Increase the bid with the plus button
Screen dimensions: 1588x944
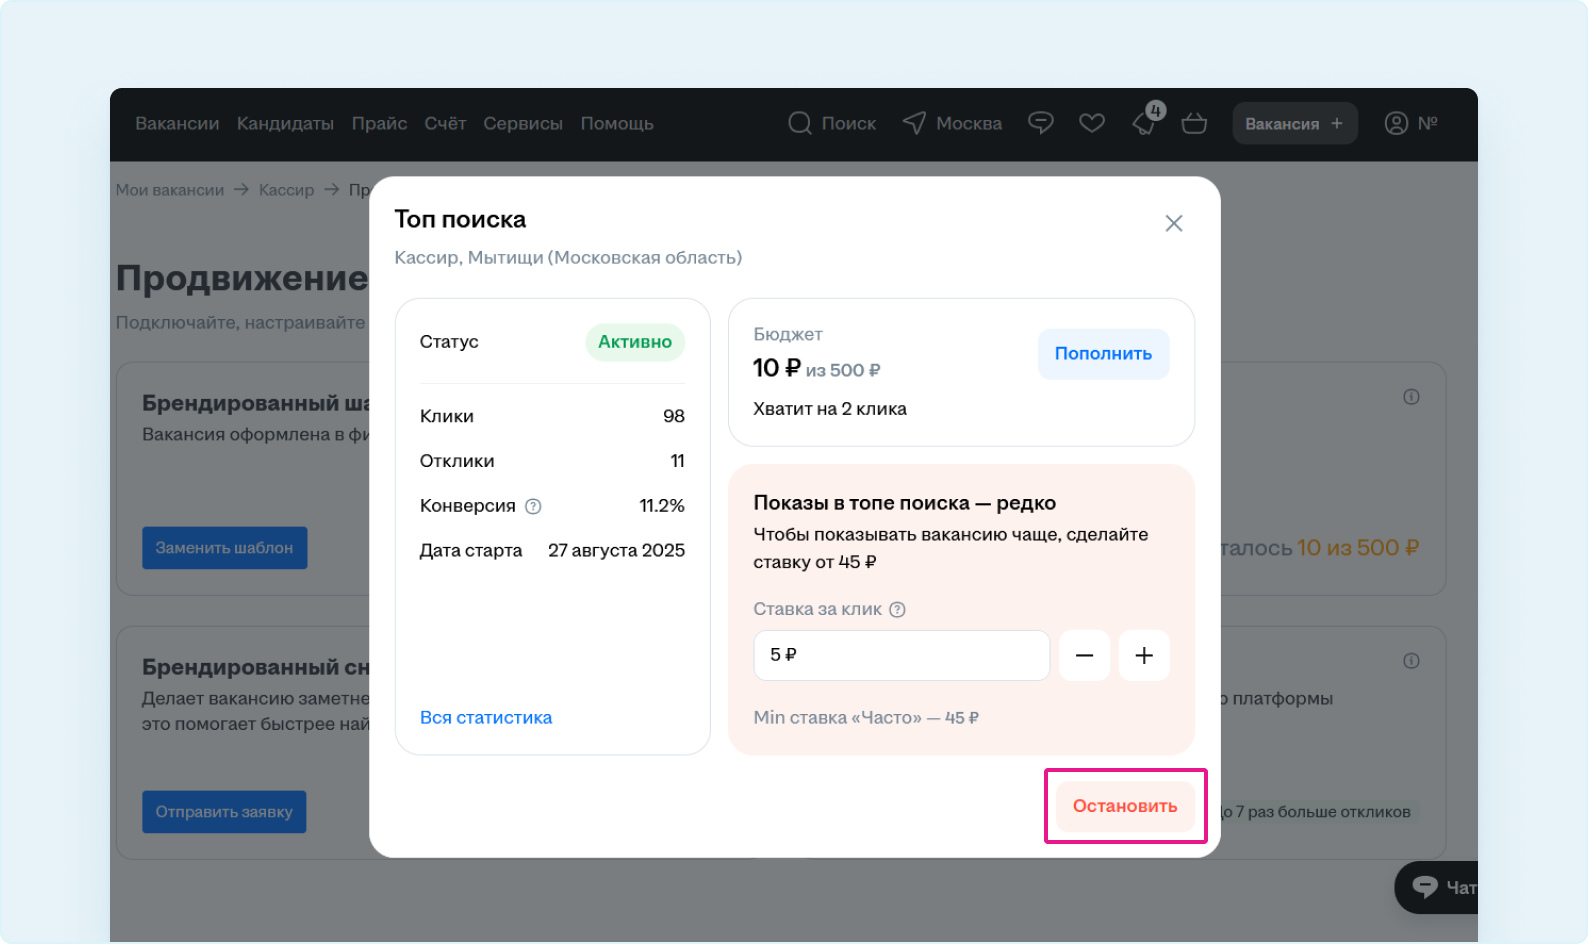click(1144, 655)
